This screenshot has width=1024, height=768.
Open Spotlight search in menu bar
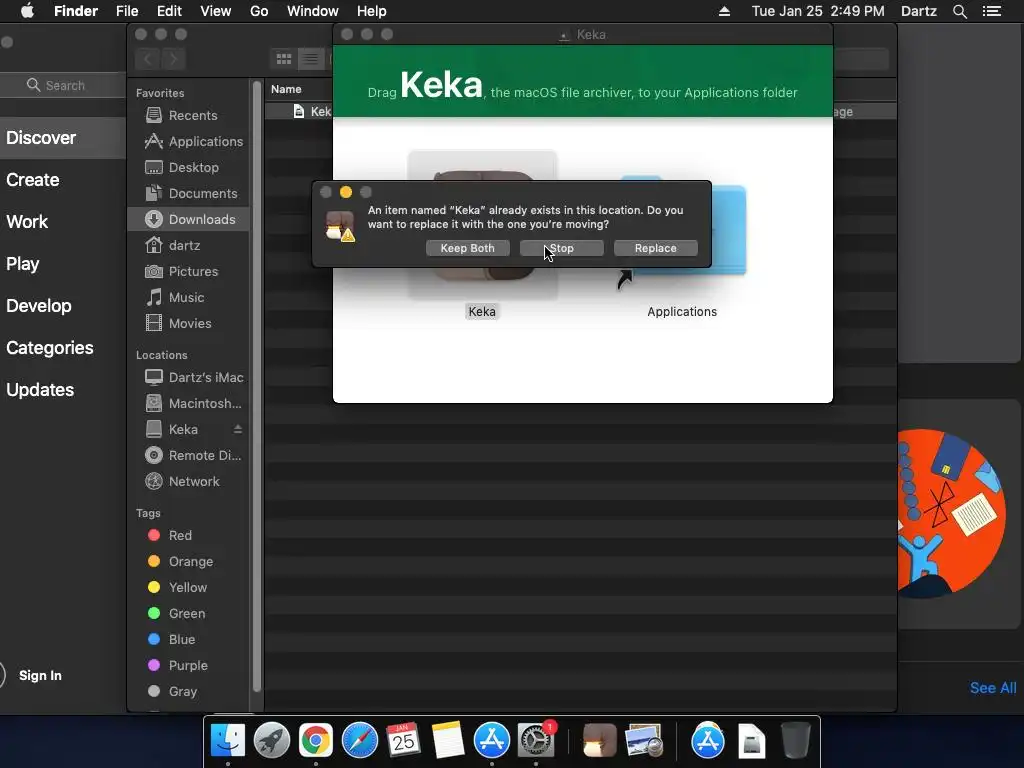(959, 11)
